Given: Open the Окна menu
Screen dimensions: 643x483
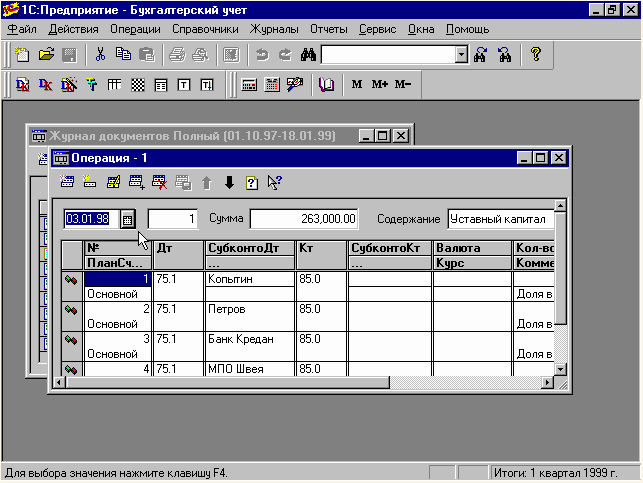Looking at the screenshot, I should 421,30.
